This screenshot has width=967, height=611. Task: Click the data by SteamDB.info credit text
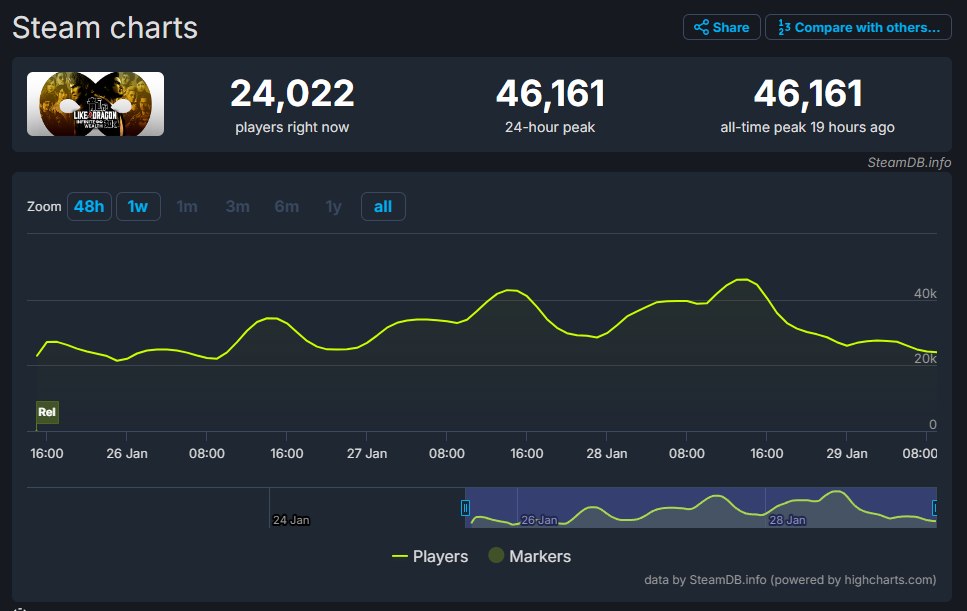pos(790,580)
